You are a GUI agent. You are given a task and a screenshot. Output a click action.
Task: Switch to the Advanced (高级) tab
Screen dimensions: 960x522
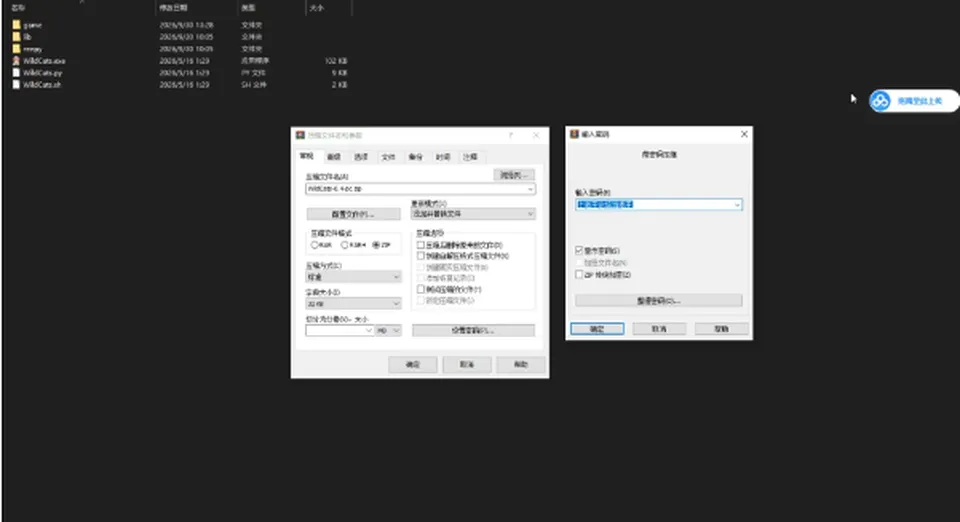click(334, 157)
